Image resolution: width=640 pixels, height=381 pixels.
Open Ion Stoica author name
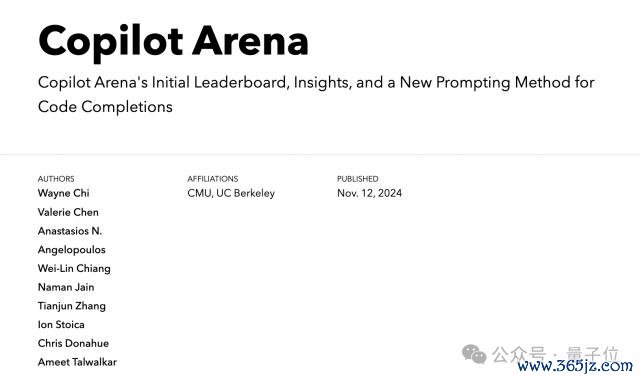tap(61, 325)
